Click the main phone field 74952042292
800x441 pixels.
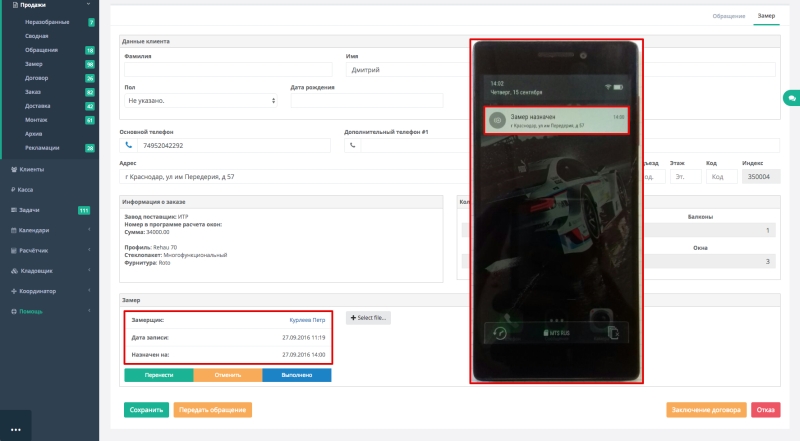coord(234,145)
